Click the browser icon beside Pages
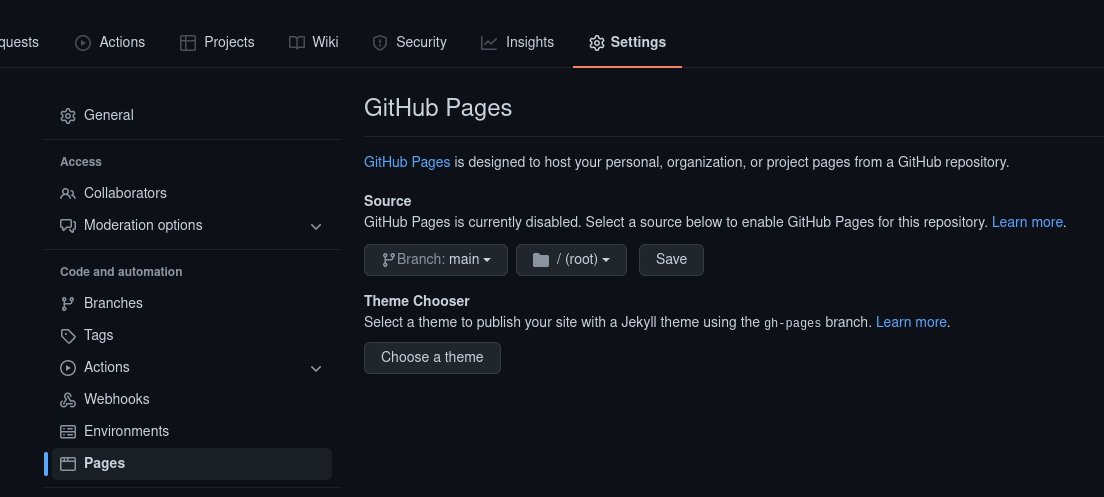This screenshot has width=1104, height=497. coord(68,463)
